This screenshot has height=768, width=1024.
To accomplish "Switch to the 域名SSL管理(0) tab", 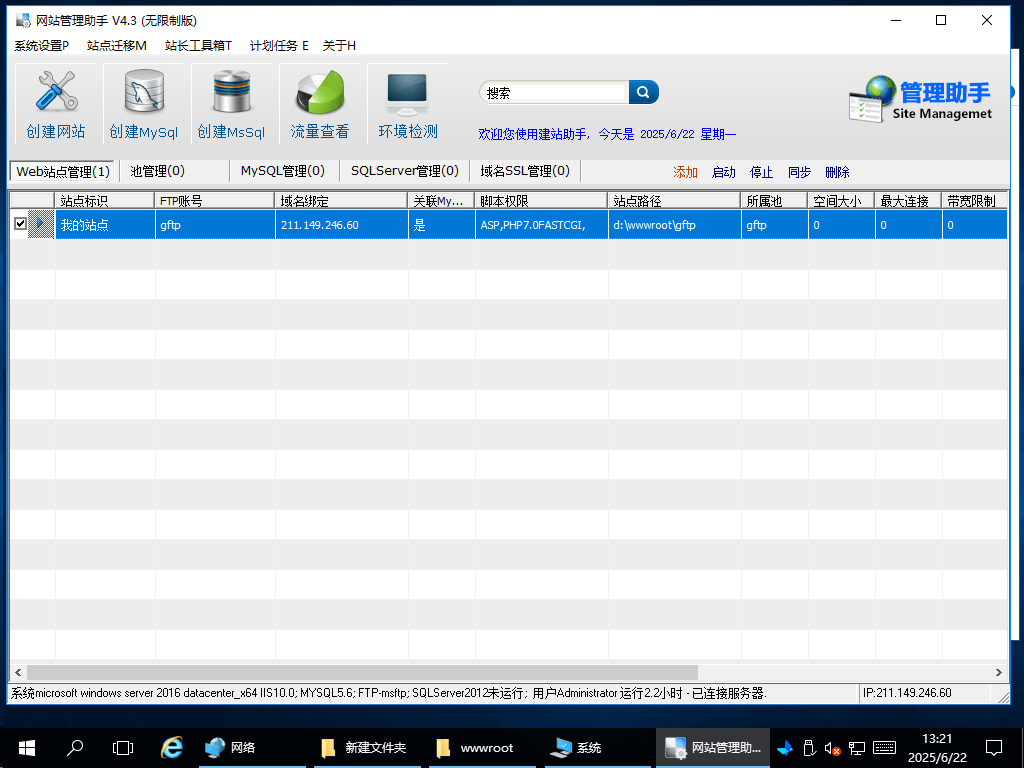I will 525,171.
